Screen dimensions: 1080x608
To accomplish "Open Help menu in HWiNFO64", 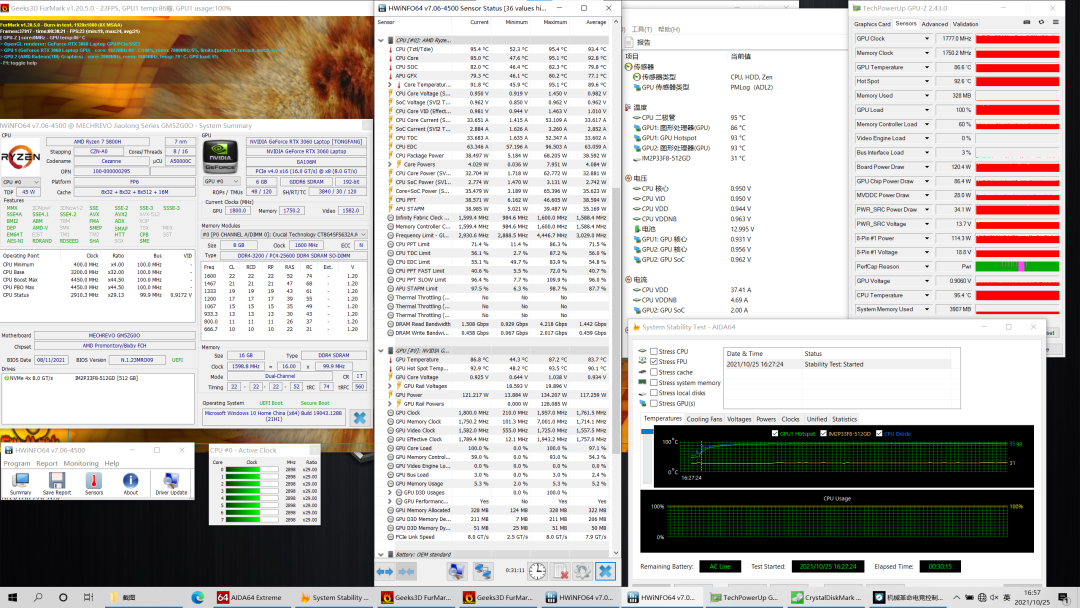I will tap(112, 463).
